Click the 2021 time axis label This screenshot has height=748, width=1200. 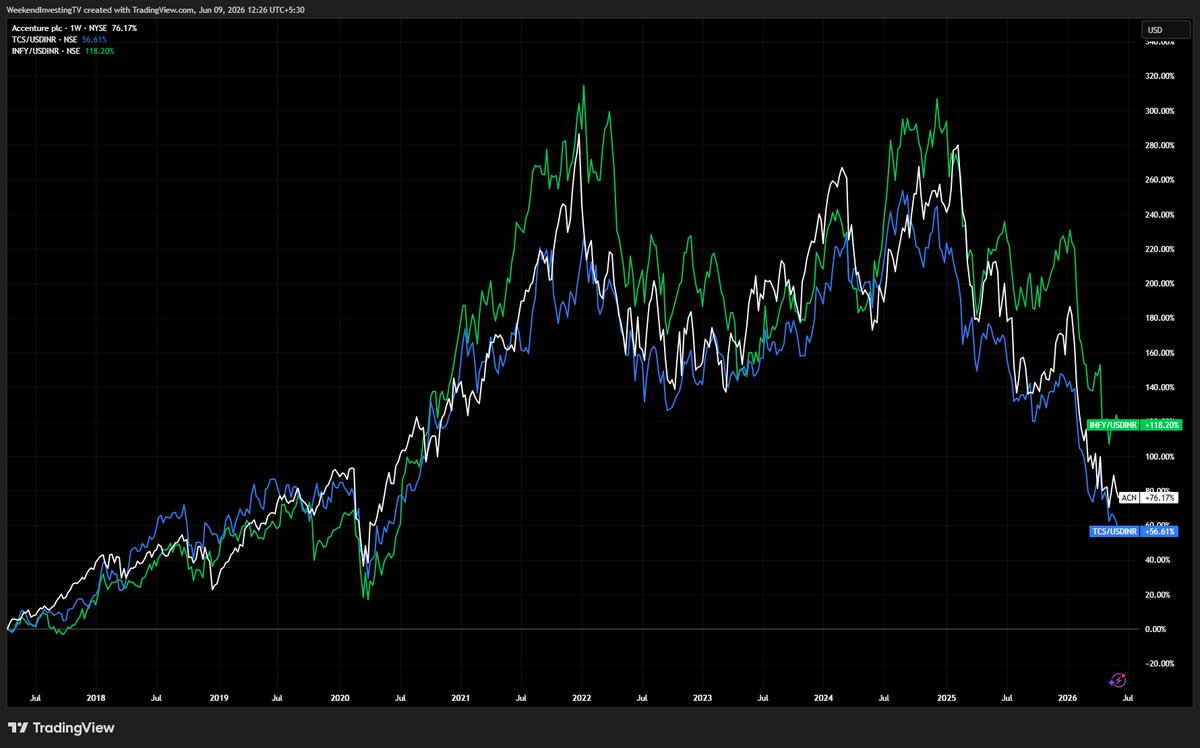pos(461,696)
